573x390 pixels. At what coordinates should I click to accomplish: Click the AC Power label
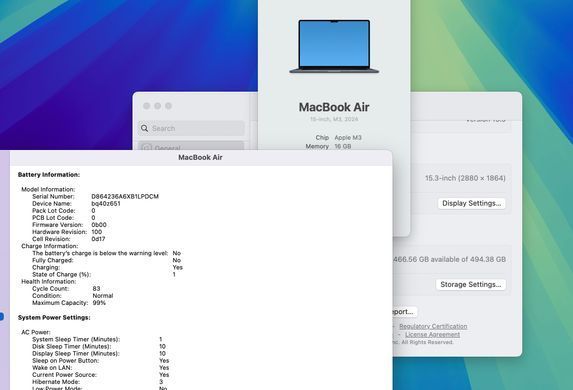pyautogui.click(x=36, y=332)
